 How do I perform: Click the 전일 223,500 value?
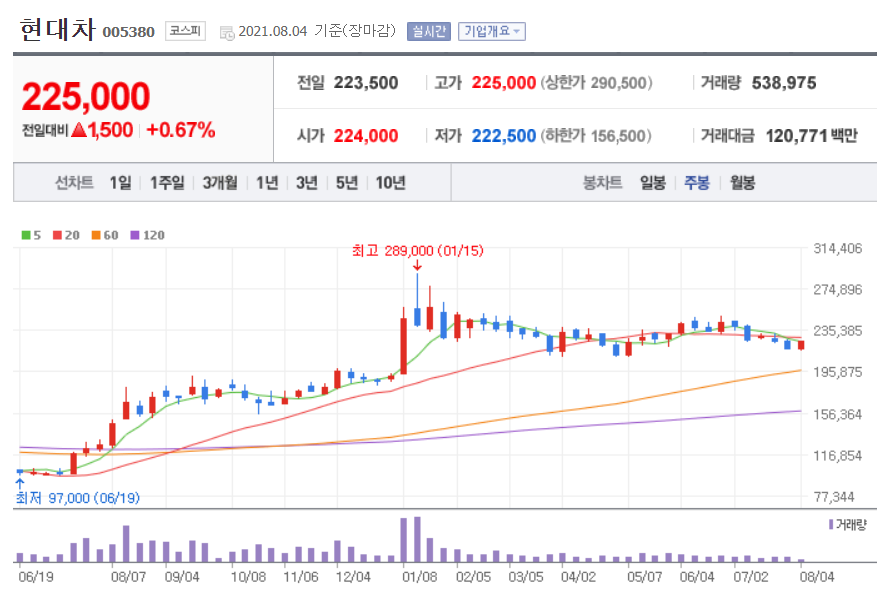coord(366,83)
